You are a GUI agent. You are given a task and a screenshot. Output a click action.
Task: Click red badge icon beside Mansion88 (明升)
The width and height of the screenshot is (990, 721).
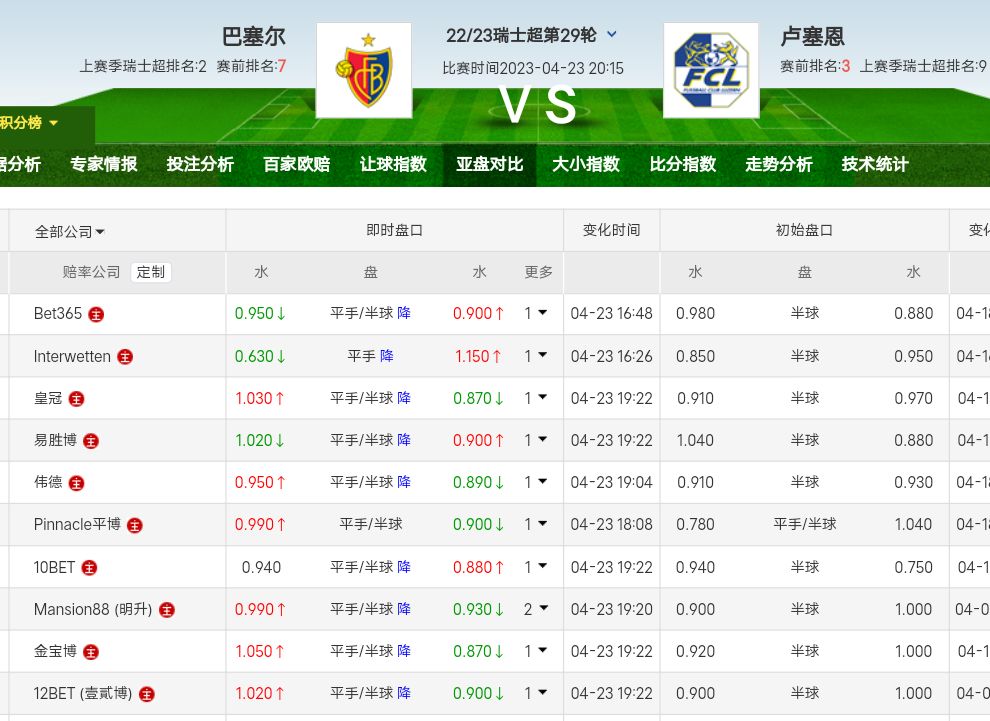(166, 610)
